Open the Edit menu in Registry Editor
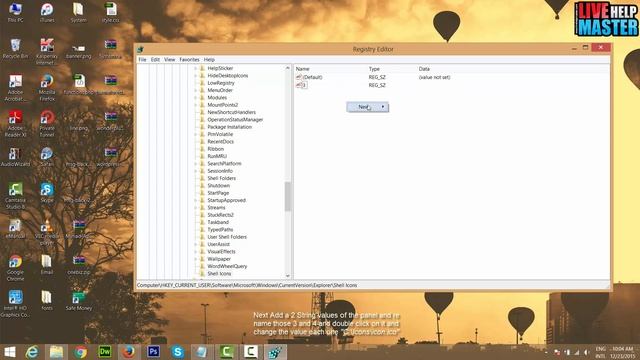This screenshot has height=360, width=640. (155, 60)
